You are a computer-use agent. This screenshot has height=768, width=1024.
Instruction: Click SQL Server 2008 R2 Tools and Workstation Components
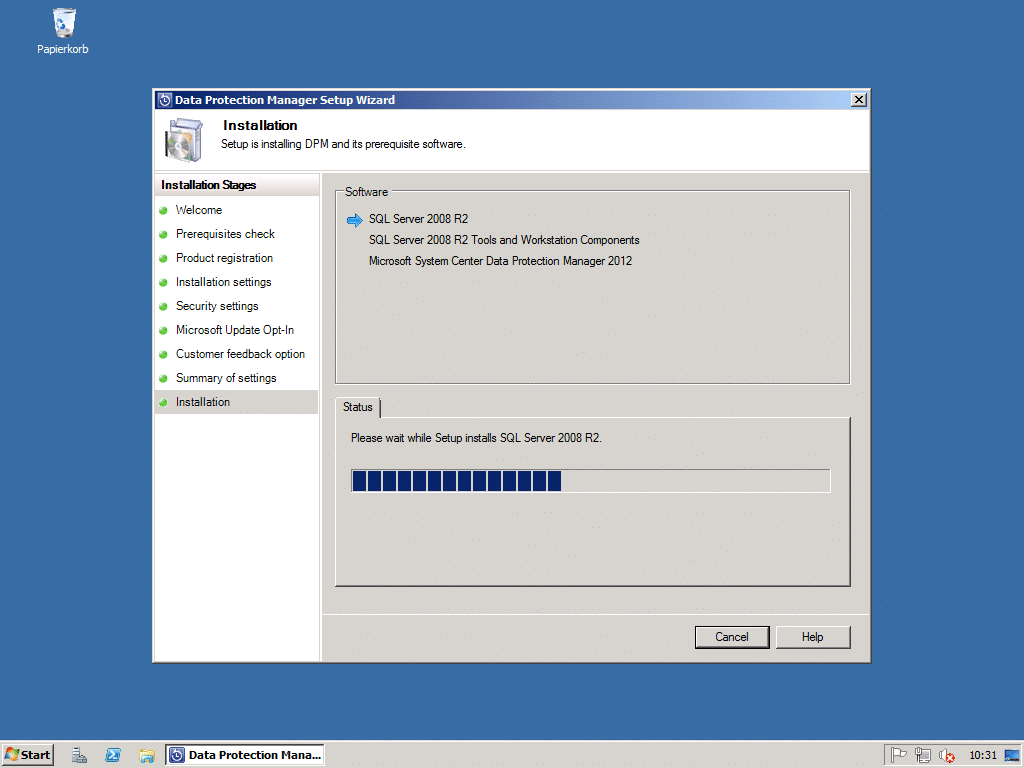pos(504,240)
